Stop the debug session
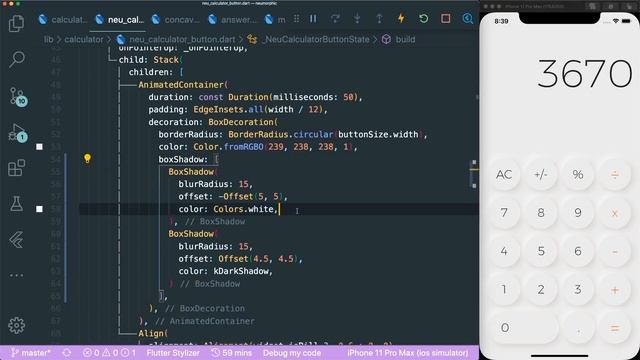640x360 pixels. click(x=446, y=18)
